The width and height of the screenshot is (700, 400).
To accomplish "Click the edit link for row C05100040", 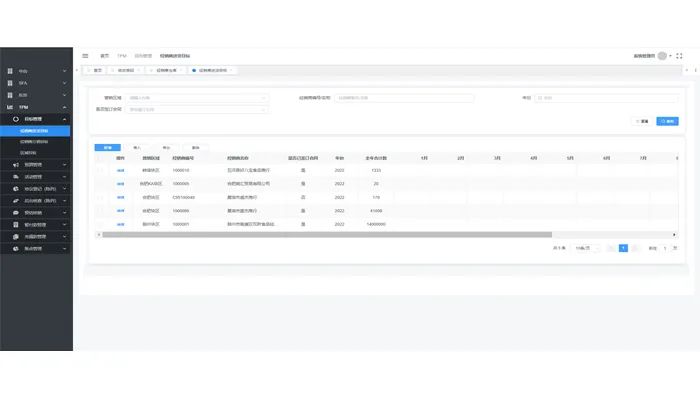I will pos(120,197).
